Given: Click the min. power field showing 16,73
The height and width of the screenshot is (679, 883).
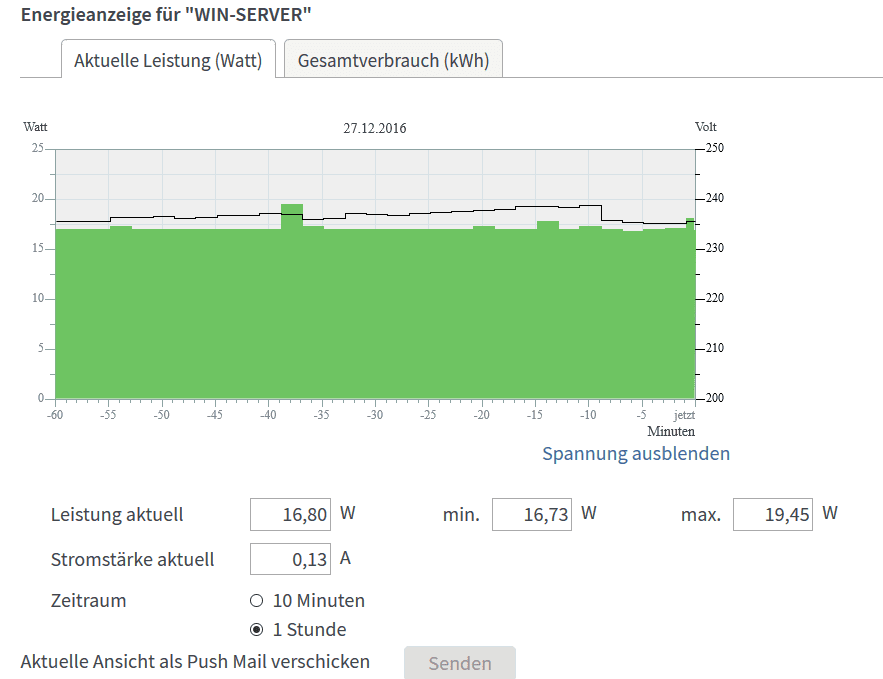Looking at the screenshot, I should [532, 514].
